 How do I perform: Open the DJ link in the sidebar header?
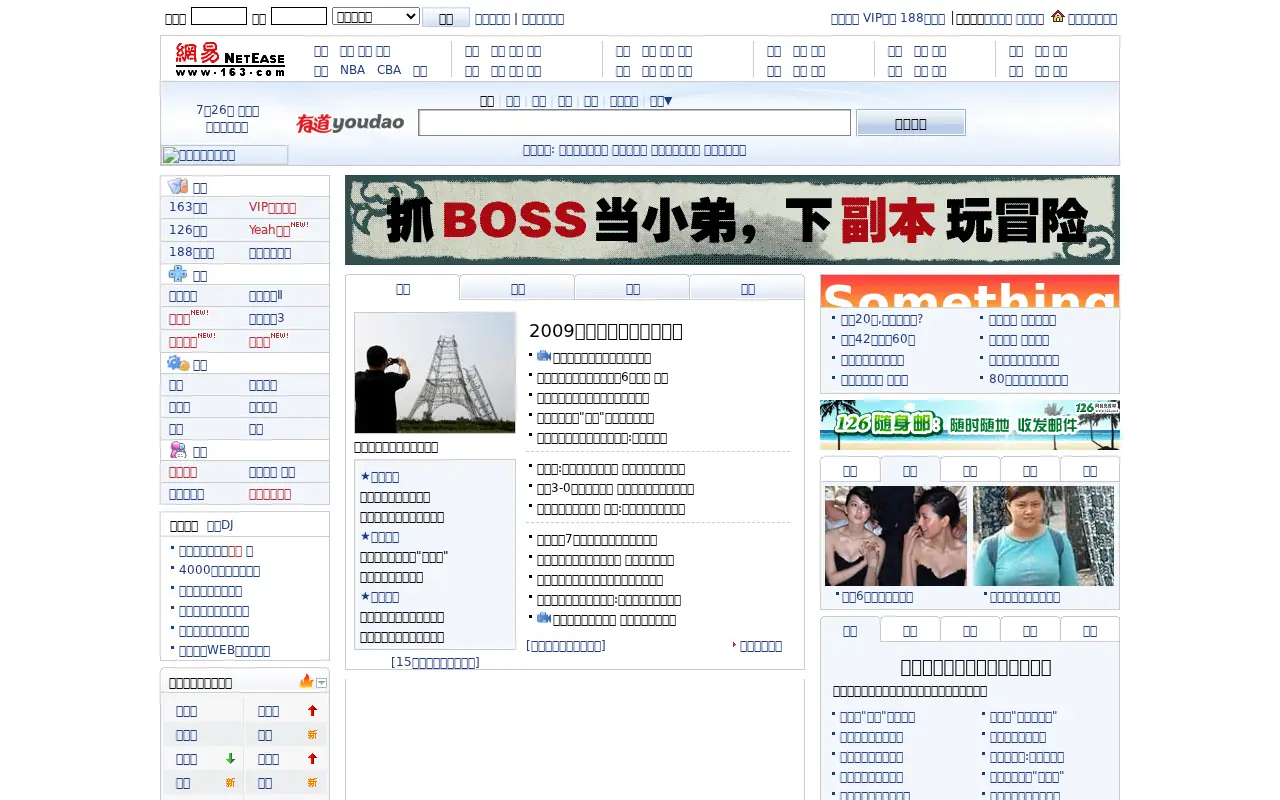click(x=220, y=525)
